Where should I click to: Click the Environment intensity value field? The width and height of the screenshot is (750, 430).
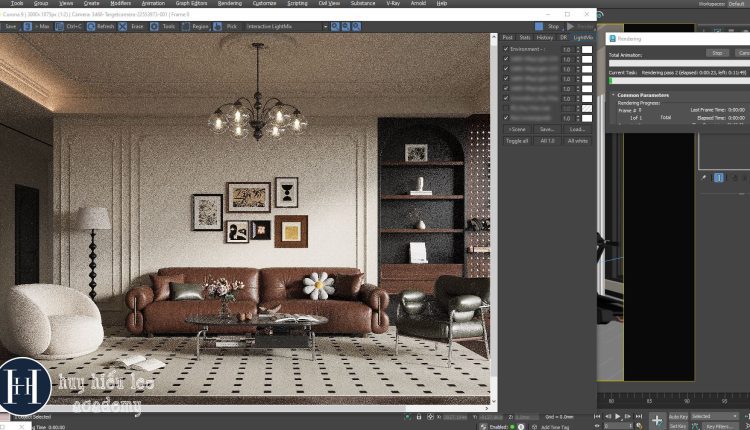pyautogui.click(x=568, y=49)
